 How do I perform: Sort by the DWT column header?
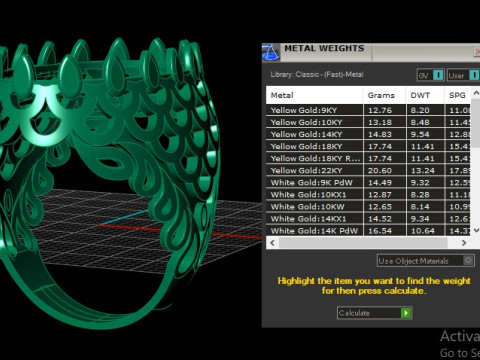(425, 95)
